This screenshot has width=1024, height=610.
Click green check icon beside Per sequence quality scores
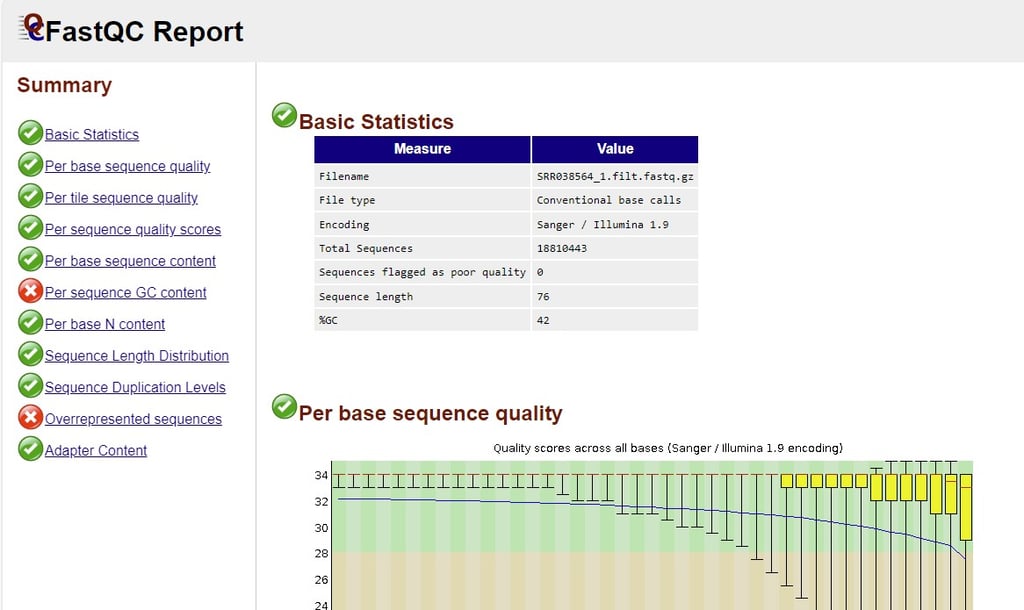click(30, 227)
